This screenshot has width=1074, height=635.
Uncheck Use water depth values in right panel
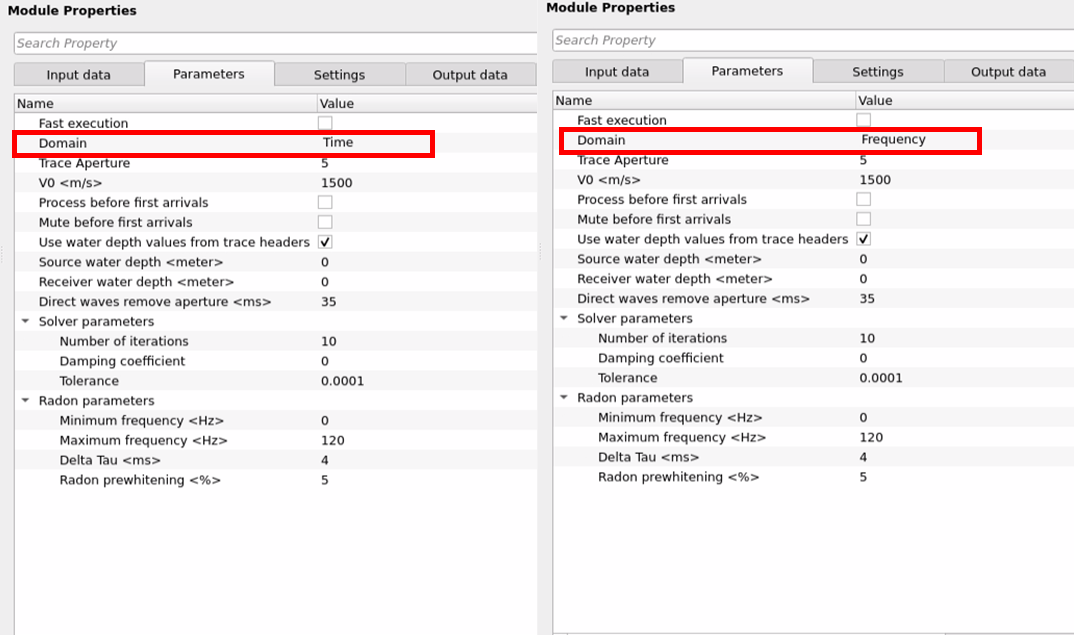click(x=864, y=239)
